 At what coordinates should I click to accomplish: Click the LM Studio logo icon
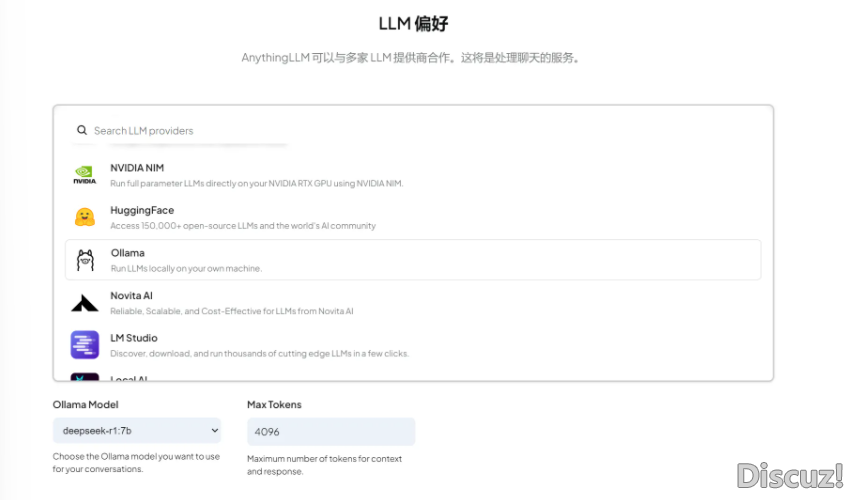point(84,344)
